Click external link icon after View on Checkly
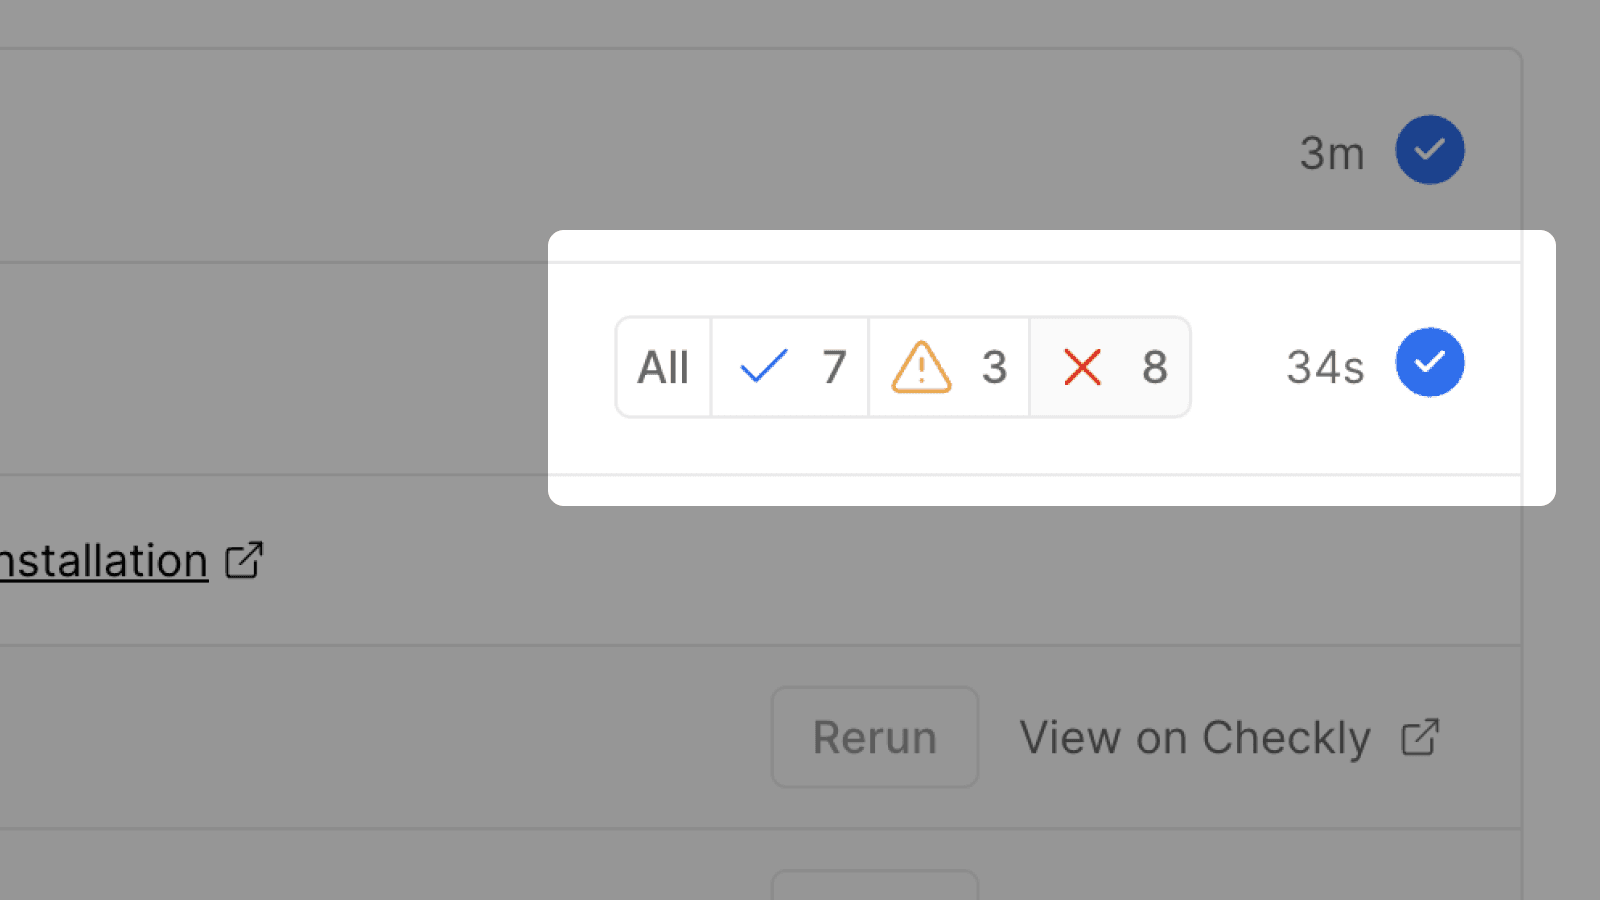 click(1420, 738)
